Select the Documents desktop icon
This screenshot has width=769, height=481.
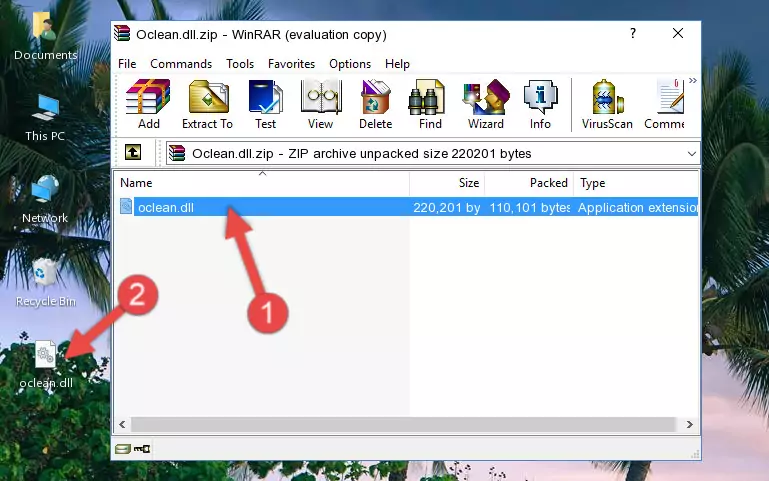(45, 37)
